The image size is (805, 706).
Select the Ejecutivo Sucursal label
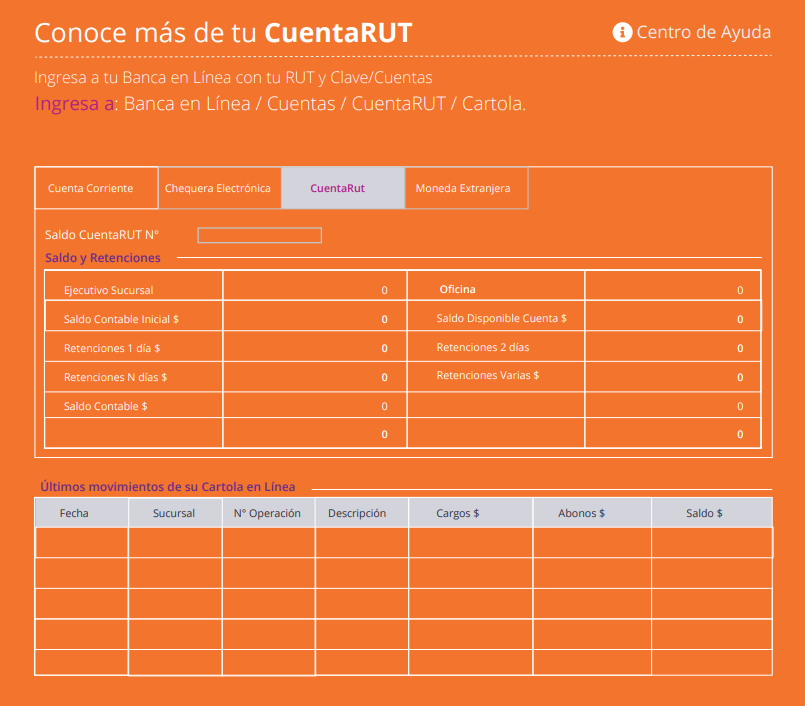[x=108, y=290]
